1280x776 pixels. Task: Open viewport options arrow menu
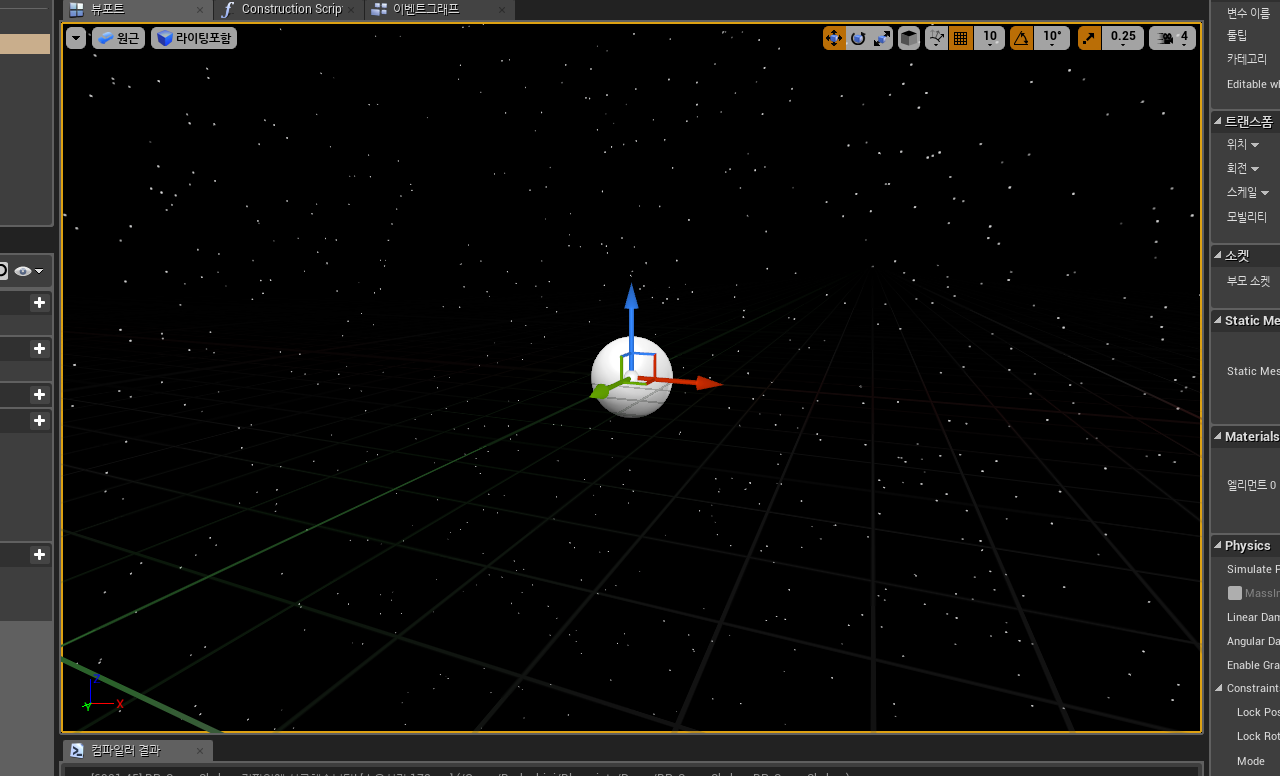77,38
